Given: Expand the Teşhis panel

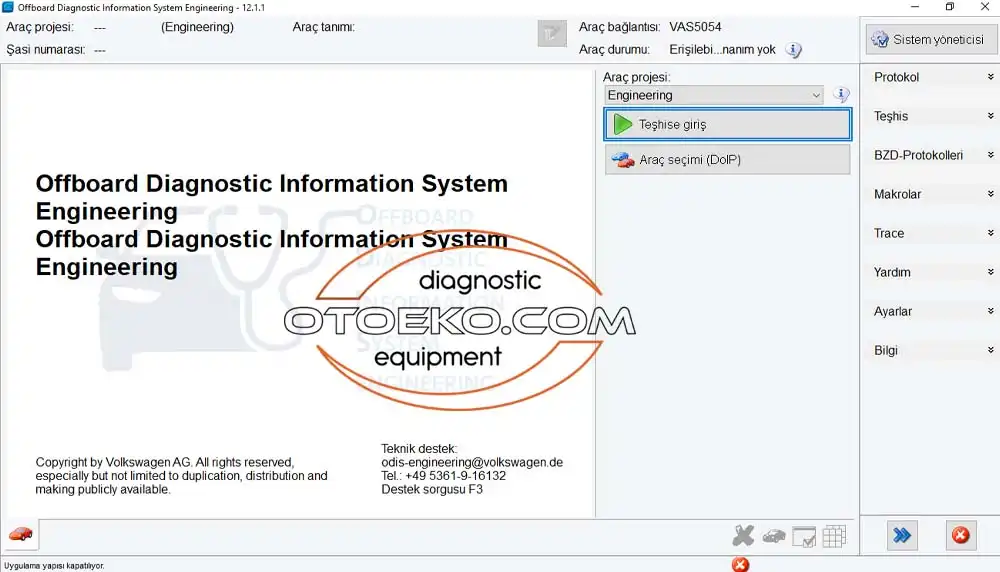Looking at the screenshot, I should click(x=930, y=116).
